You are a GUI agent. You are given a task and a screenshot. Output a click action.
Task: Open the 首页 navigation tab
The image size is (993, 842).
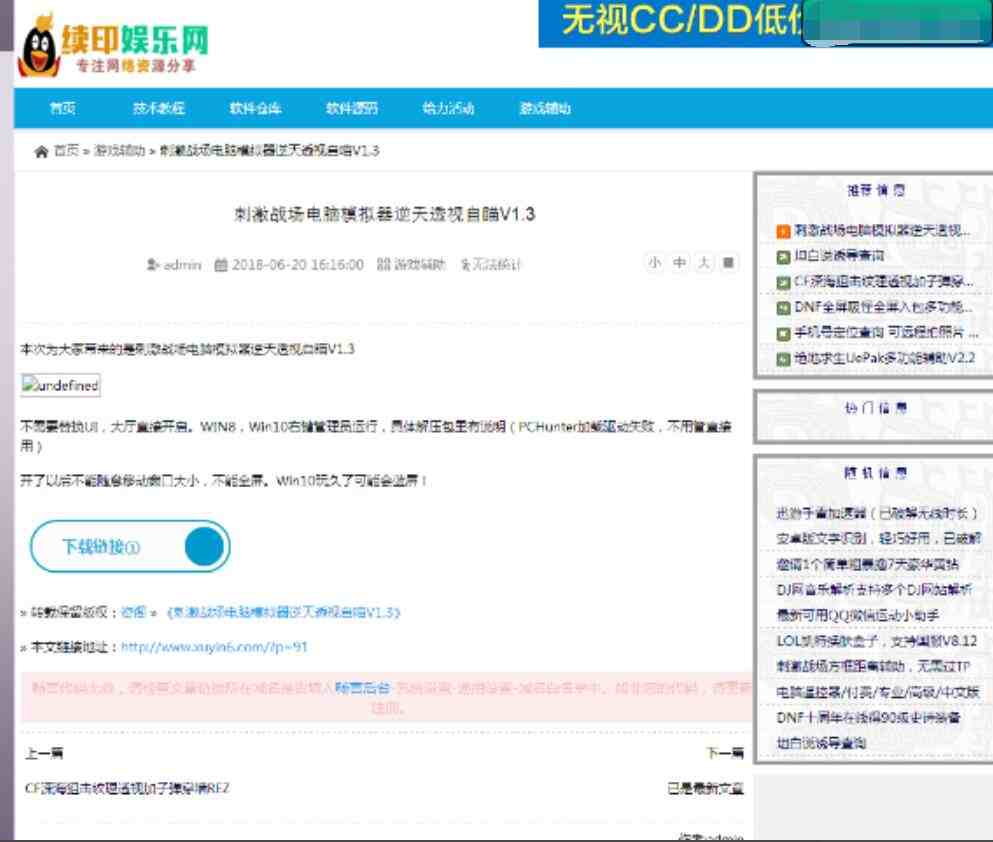[62, 109]
